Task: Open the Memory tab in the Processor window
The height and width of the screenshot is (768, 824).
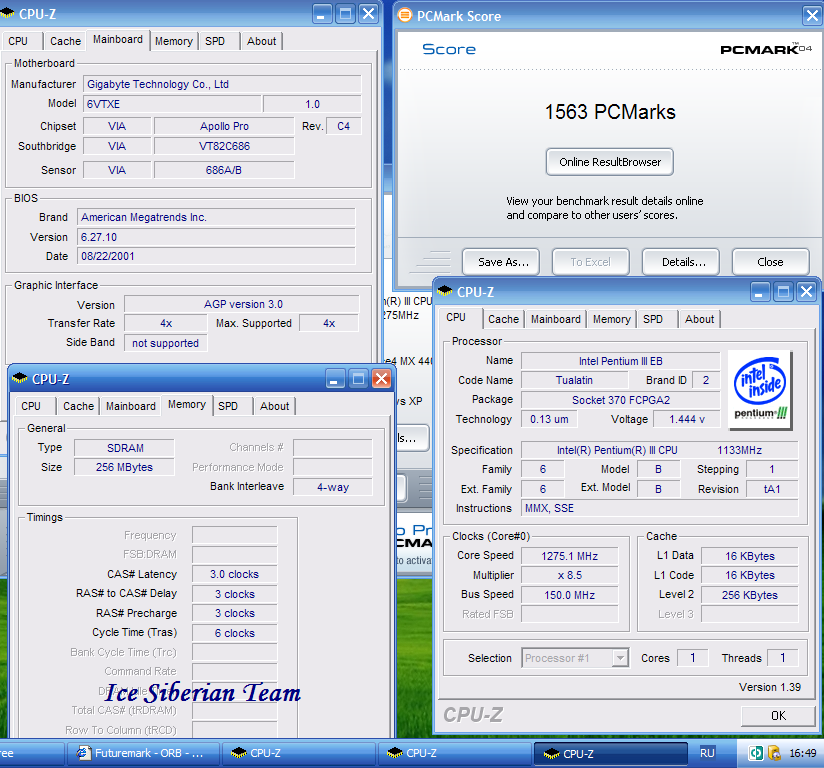Action: tap(612, 319)
